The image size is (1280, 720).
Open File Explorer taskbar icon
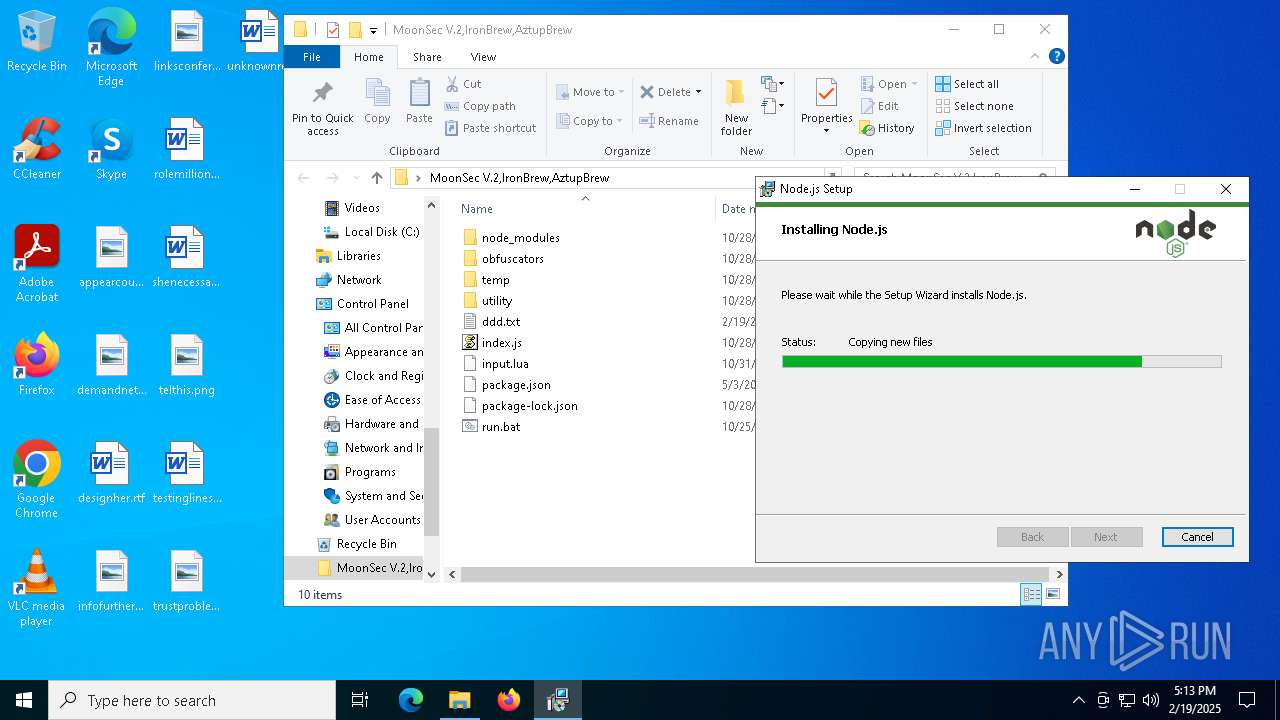coord(459,700)
